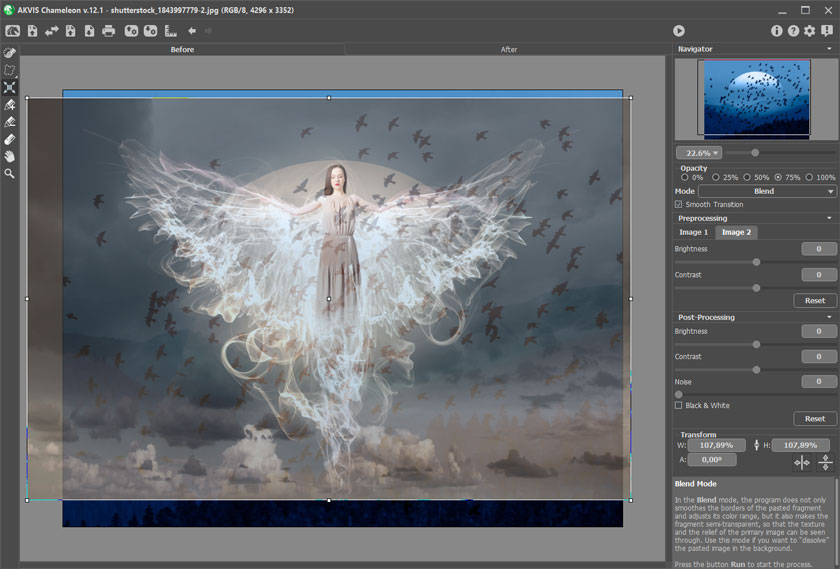840x569 pixels.
Task: Uncheck the Smooth Transition checkbox
Action: click(x=679, y=205)
